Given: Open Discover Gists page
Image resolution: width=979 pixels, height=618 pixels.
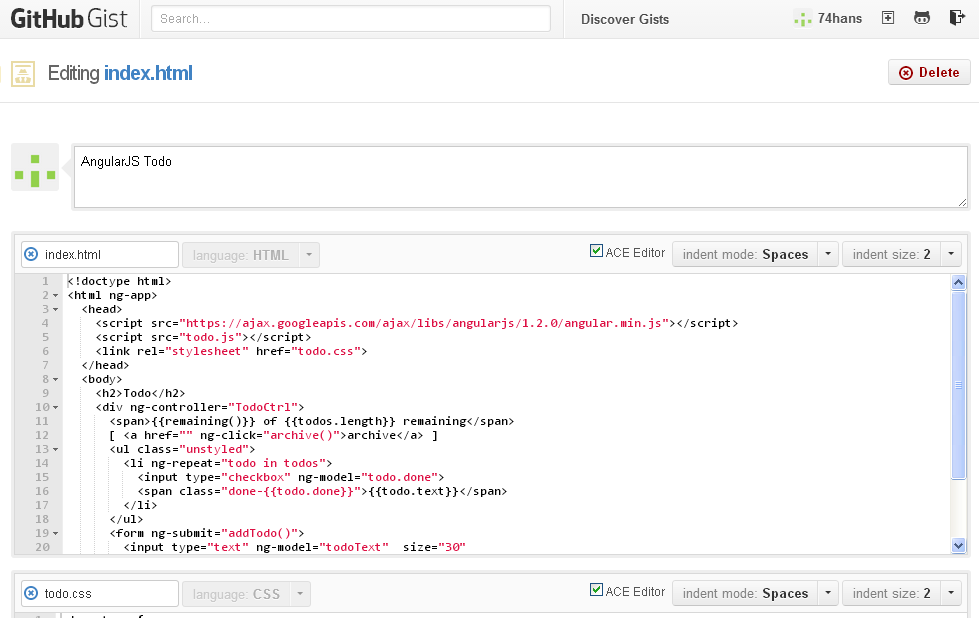Looking at the screenshot, I should click(625, 19).
